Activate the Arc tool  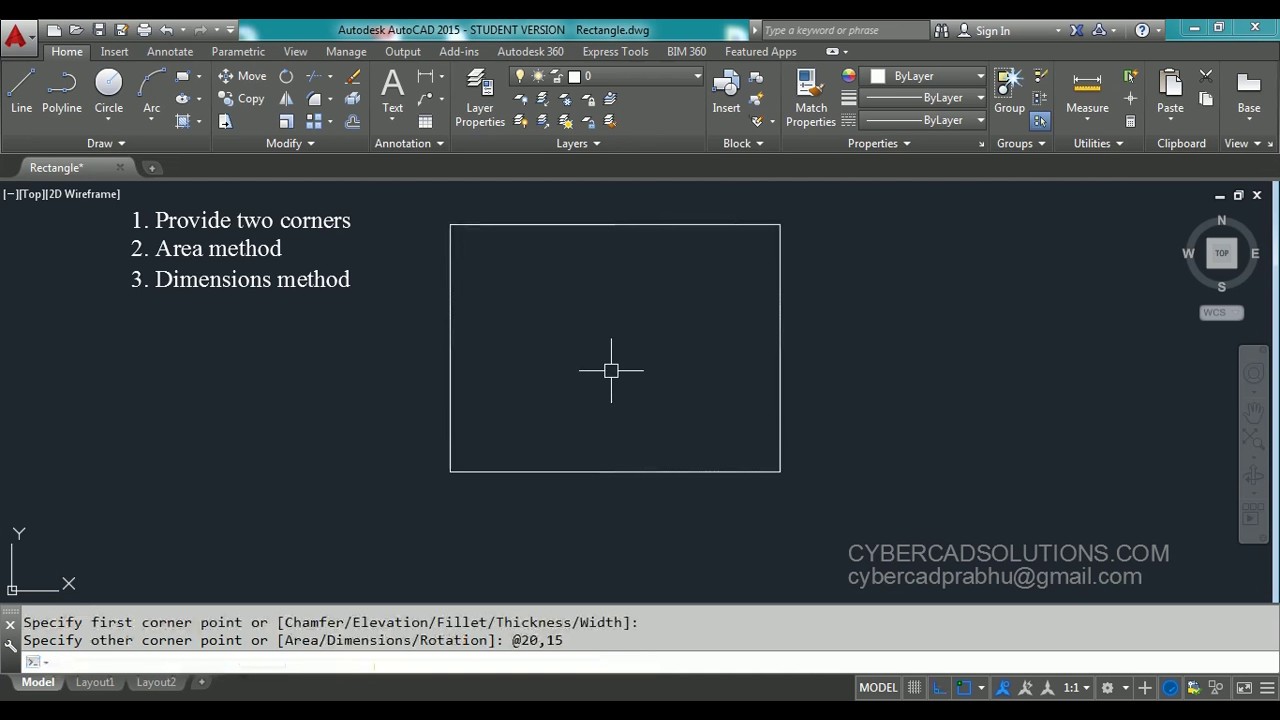pos(151,92)
